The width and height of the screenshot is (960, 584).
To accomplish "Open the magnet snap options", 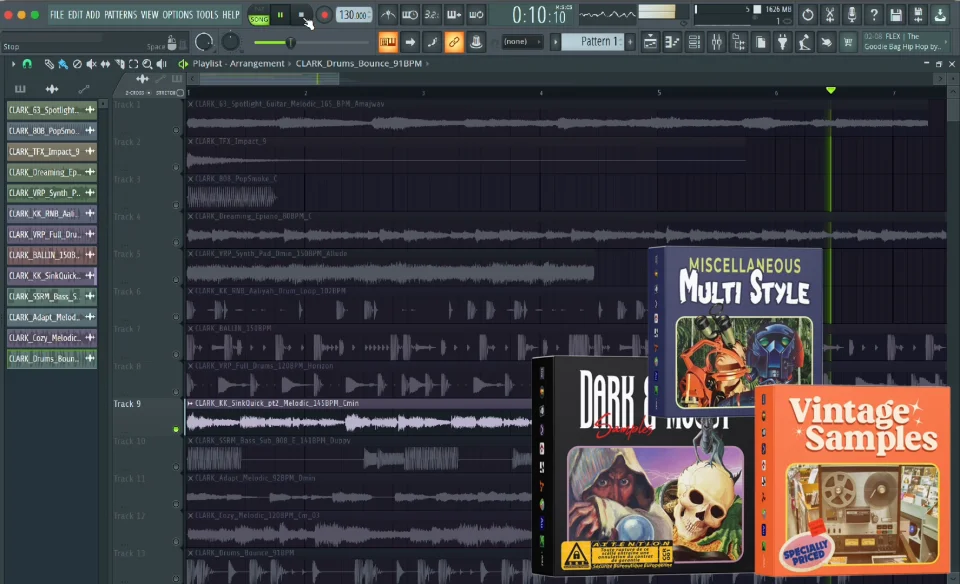I will click(x=27, y=64).
